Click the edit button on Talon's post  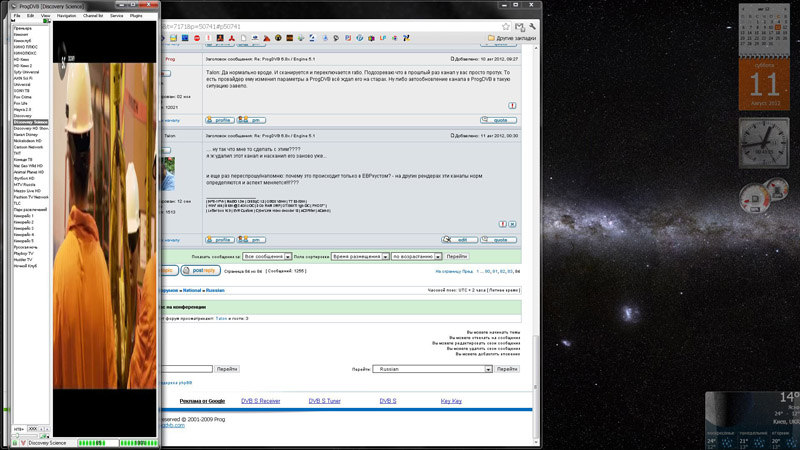pyautogui.click(x=460, y=240)
